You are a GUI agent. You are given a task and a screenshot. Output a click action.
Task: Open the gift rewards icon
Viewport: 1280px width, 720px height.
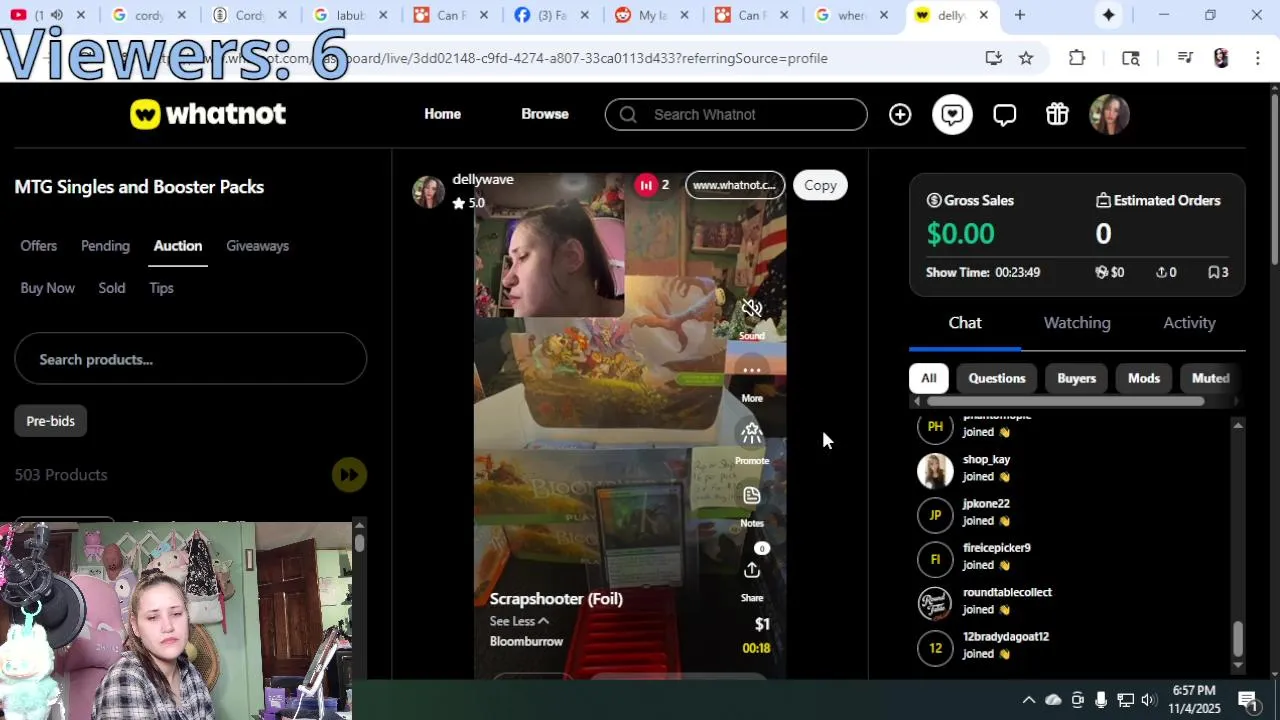coord(1057,114)
